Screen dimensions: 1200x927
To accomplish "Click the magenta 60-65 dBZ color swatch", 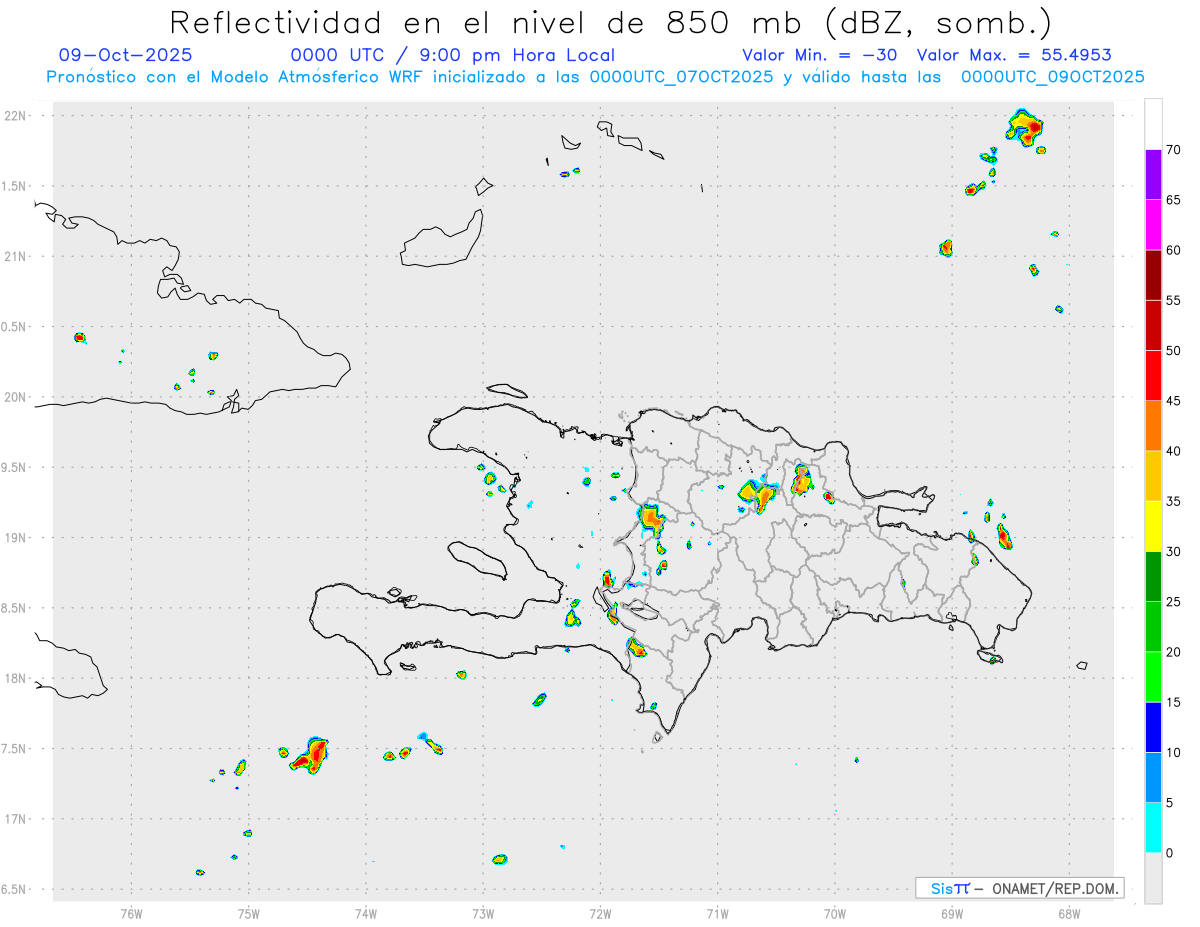I will click(1153, 225).
